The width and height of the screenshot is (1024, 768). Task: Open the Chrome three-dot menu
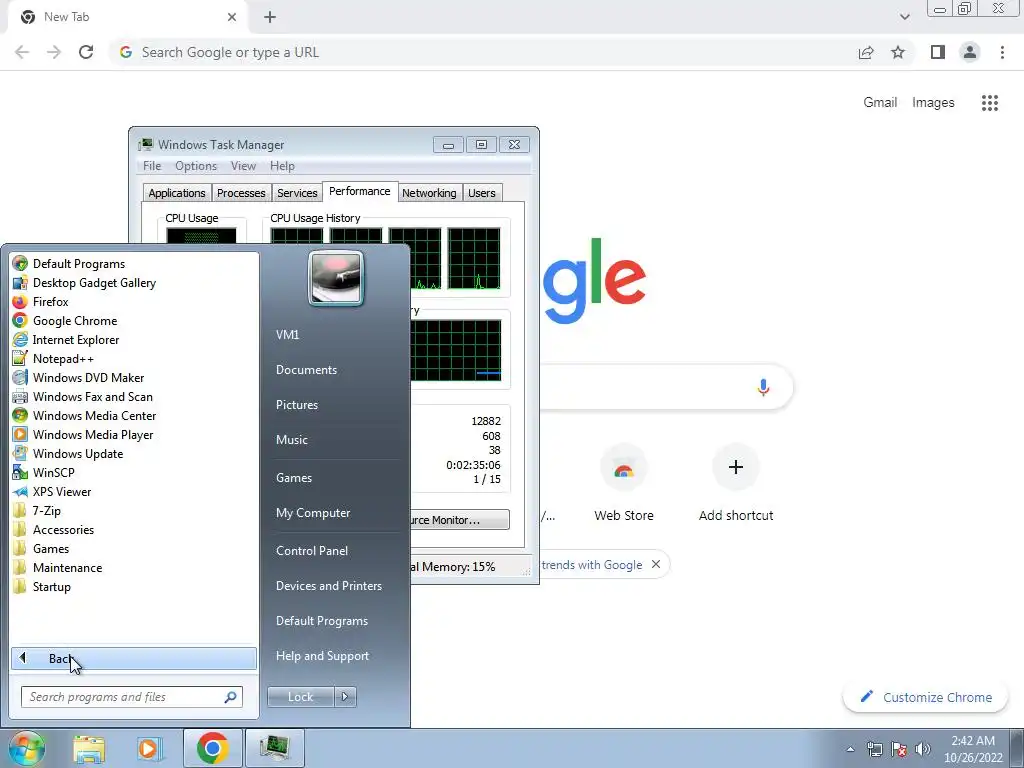[x=1002, y=52]
